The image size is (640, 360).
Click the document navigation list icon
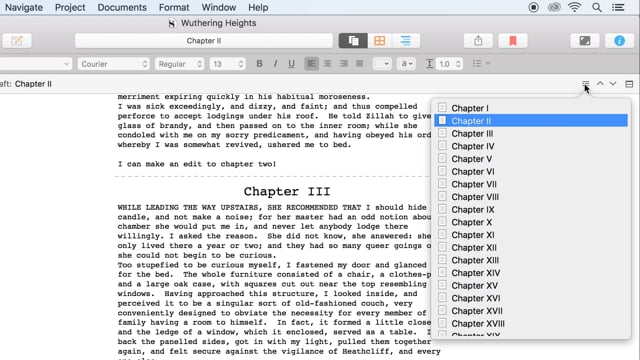[x=585, y=84]
